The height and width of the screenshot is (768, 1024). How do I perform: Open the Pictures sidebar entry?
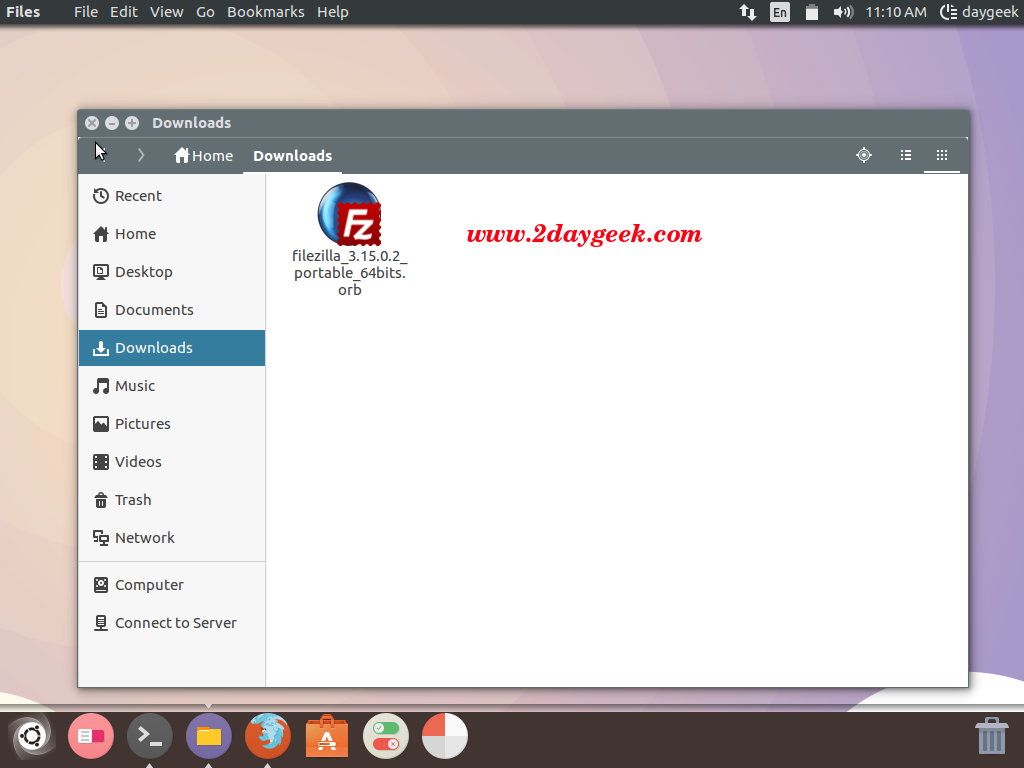172,423
